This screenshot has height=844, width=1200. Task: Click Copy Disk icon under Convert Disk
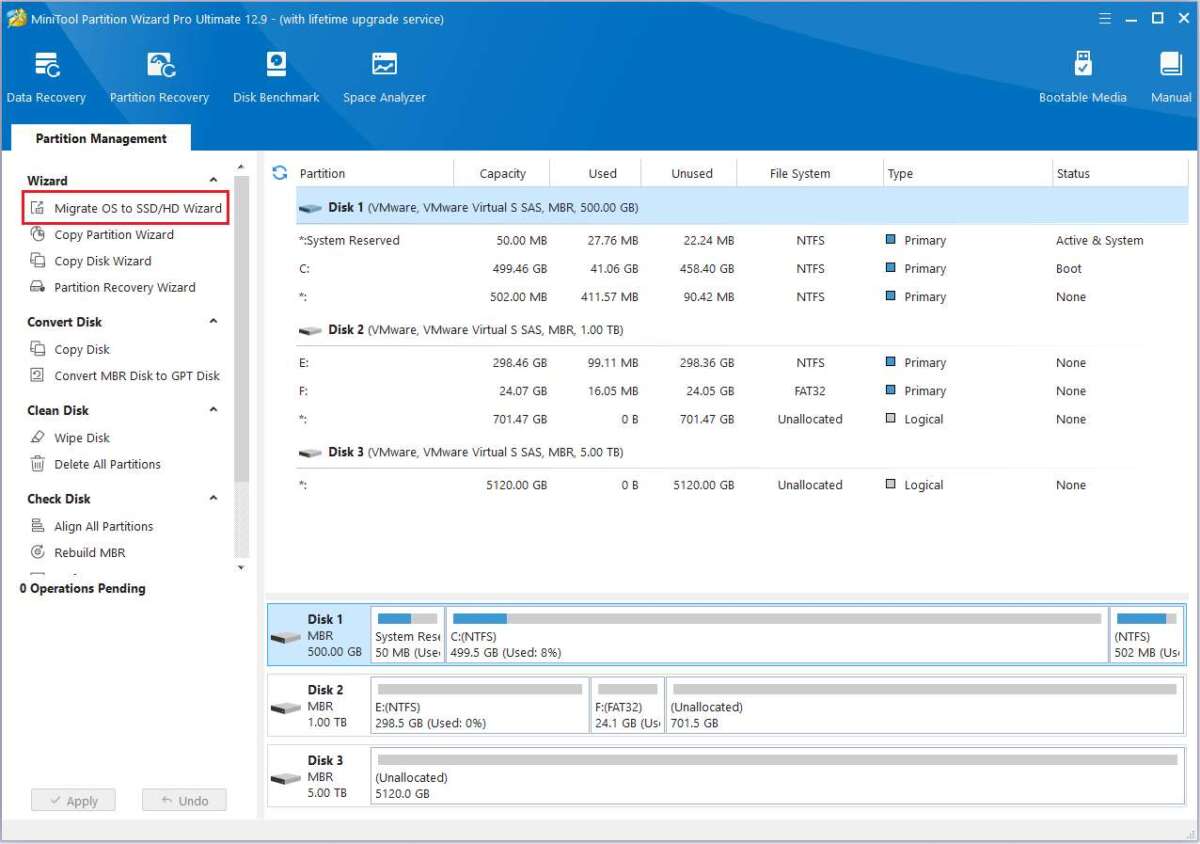pyautogui.click(x=38, y=349)
